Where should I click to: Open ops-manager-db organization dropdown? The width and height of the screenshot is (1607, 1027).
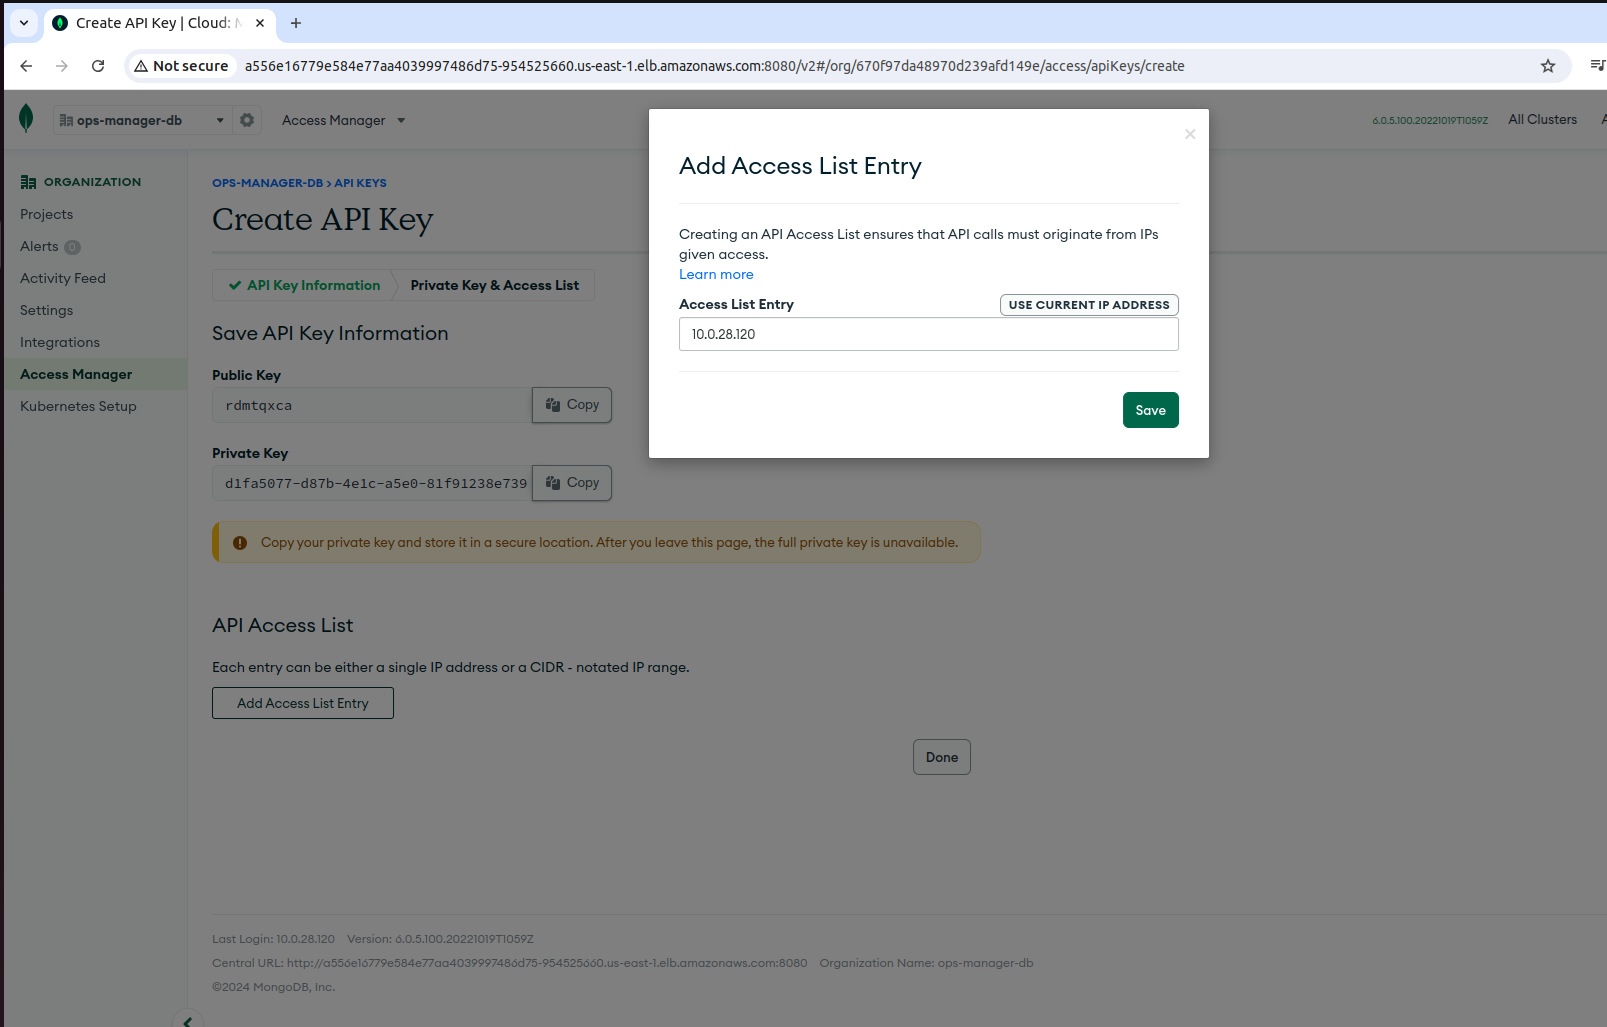(x=142, y=120)
